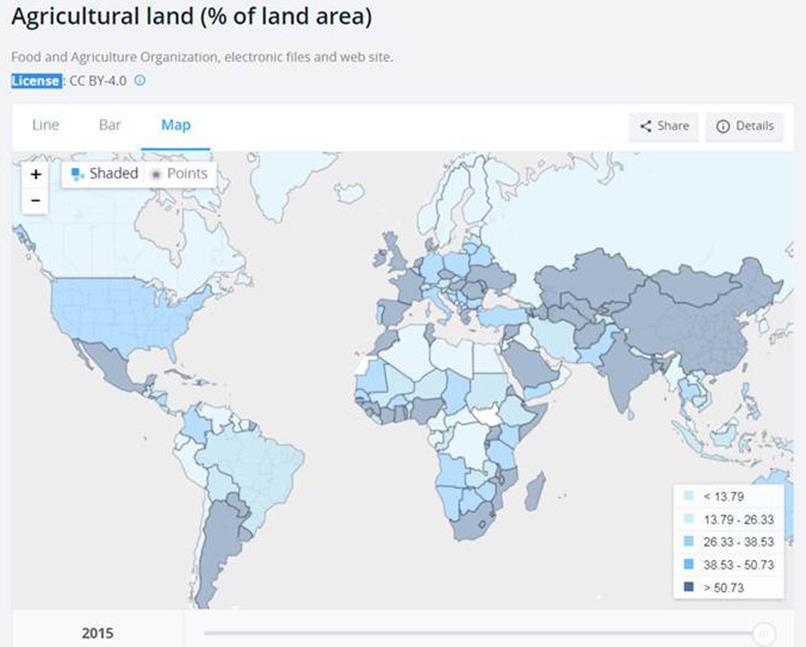Click the '38.53 - 50.73' legend swatch
This screenshot has width=806, height=647.
coord(688,564)
